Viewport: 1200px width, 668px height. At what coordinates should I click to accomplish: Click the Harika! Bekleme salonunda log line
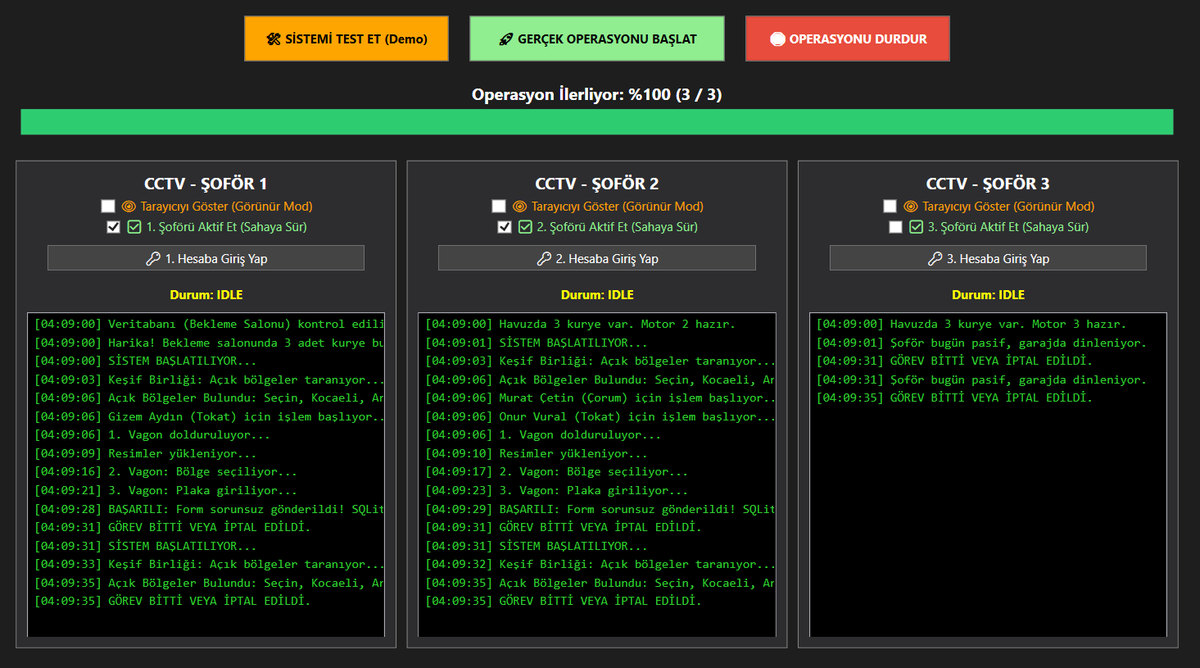(x=209, y=342)
